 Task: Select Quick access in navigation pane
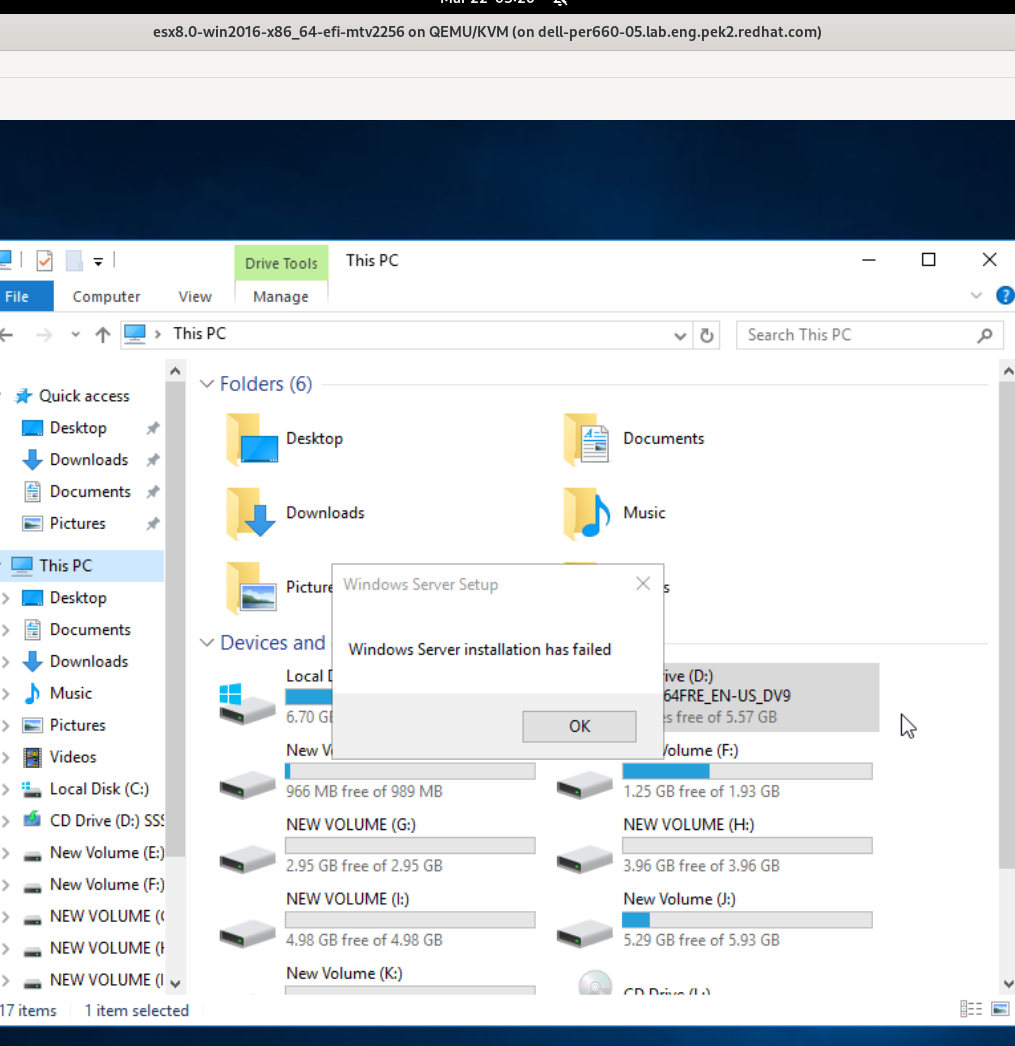tap(84, 396)
